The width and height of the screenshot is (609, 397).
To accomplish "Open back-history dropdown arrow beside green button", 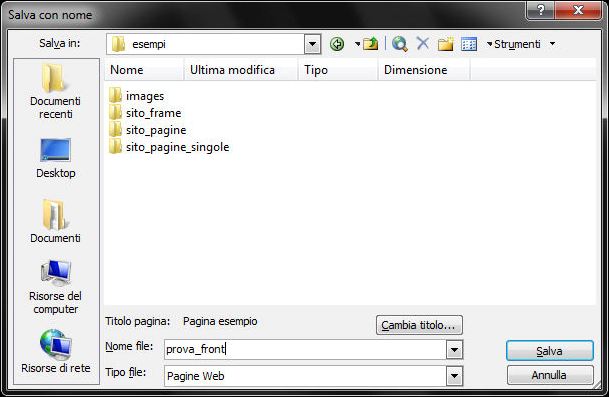I will [357, 44].
